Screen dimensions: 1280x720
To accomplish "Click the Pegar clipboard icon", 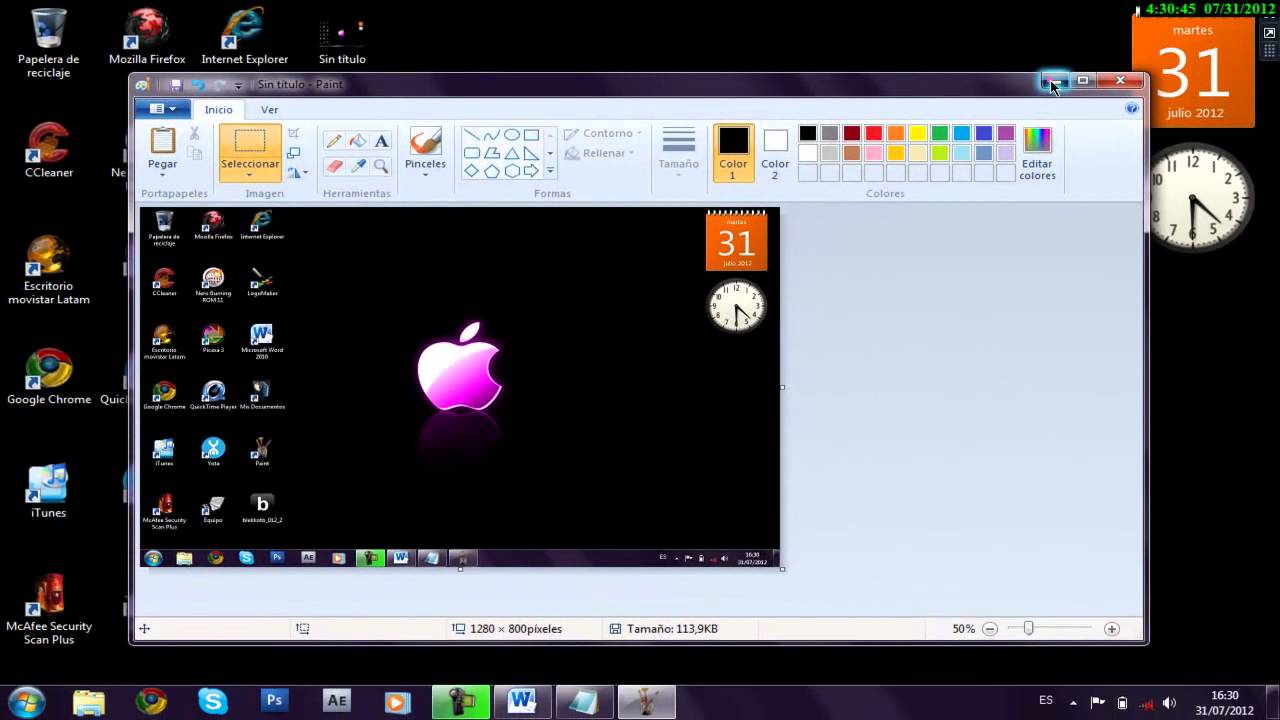I will [x=162, y=141].
